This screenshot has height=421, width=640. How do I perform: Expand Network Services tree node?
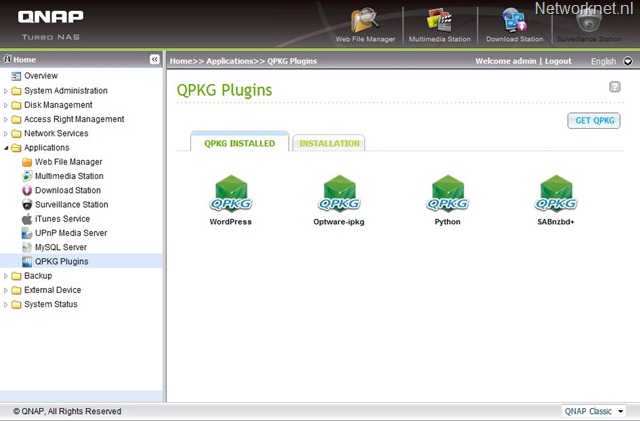pos(6,134)
